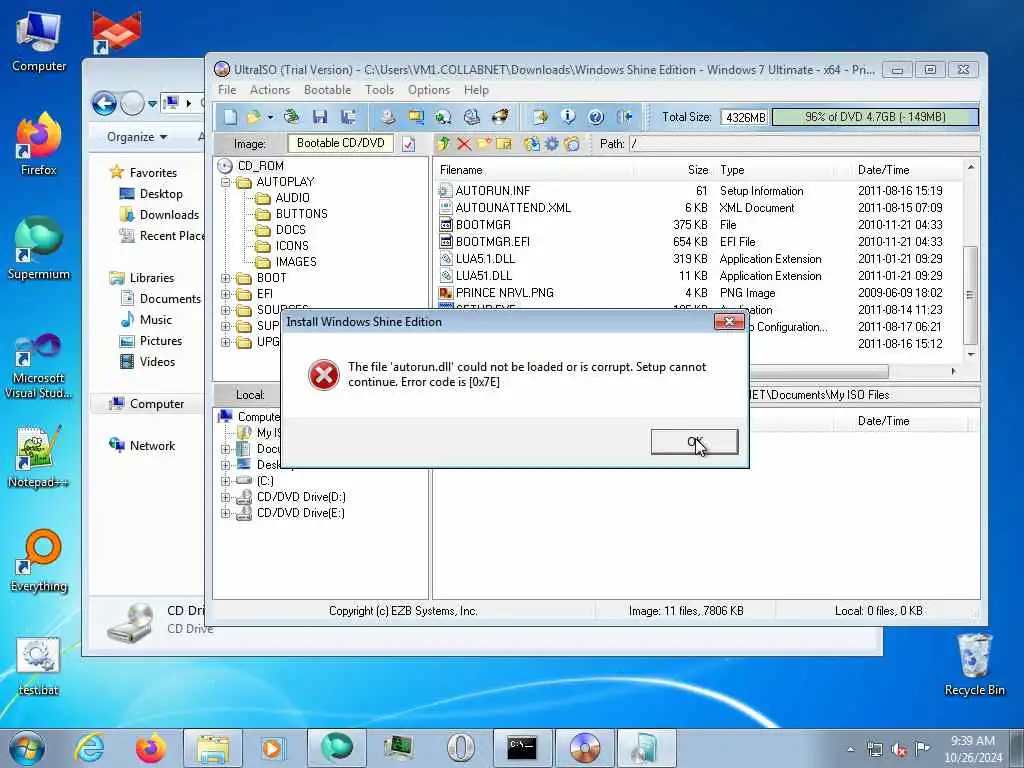
Task: Click the Exit door icon in UltraISO toolbar
Action: point(624,117)
